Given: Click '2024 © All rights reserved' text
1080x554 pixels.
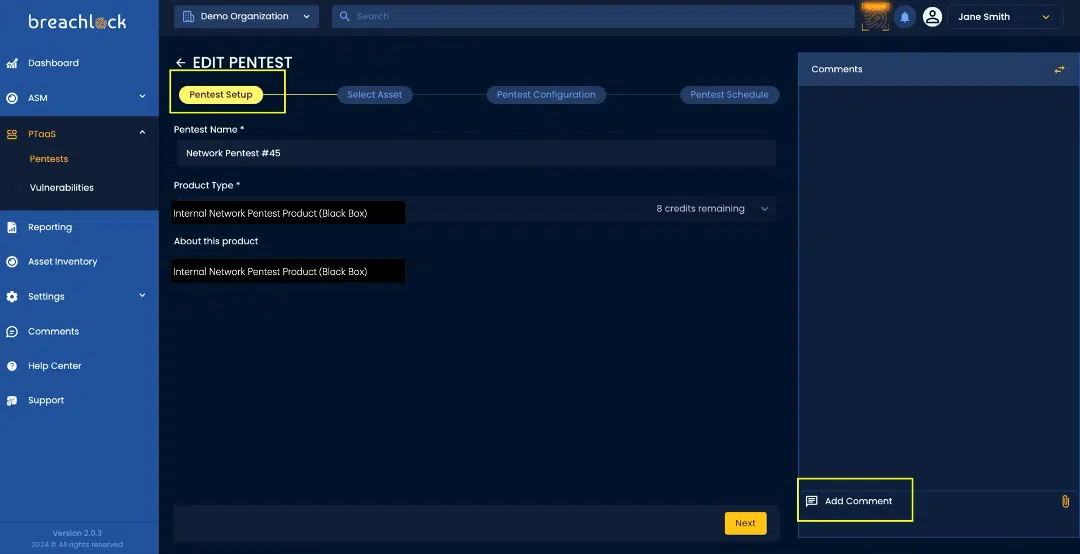Looking at the screenshot, I should (77, 544).
